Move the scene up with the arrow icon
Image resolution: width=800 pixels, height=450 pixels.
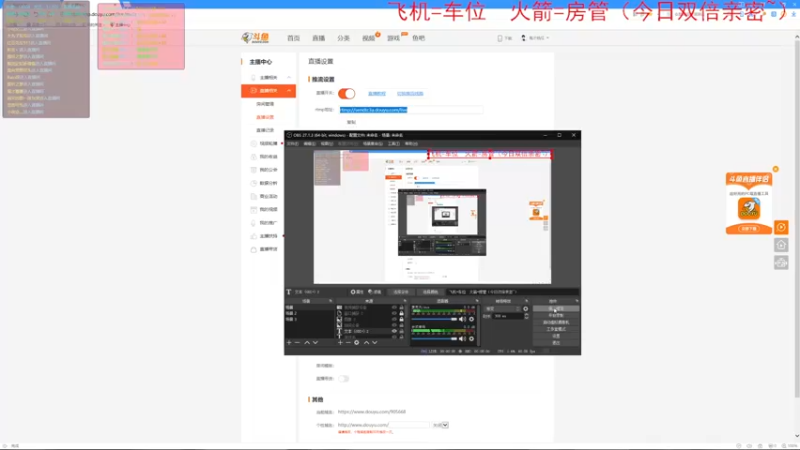click(x=307, y=342)
